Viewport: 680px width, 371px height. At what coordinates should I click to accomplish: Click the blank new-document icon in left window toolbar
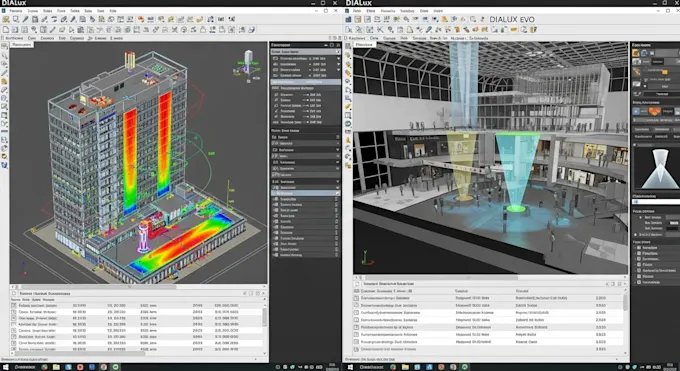pos(6,30)
